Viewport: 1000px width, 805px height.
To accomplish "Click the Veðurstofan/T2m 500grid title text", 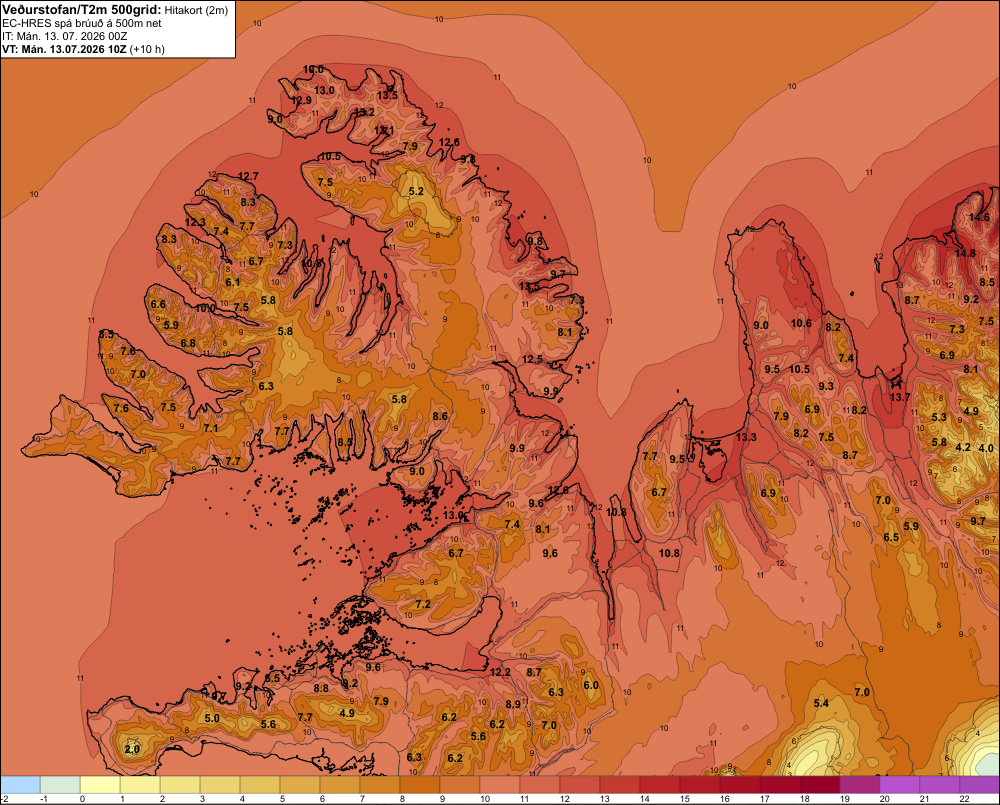I will pyautogui.click(x=82, y=9).
